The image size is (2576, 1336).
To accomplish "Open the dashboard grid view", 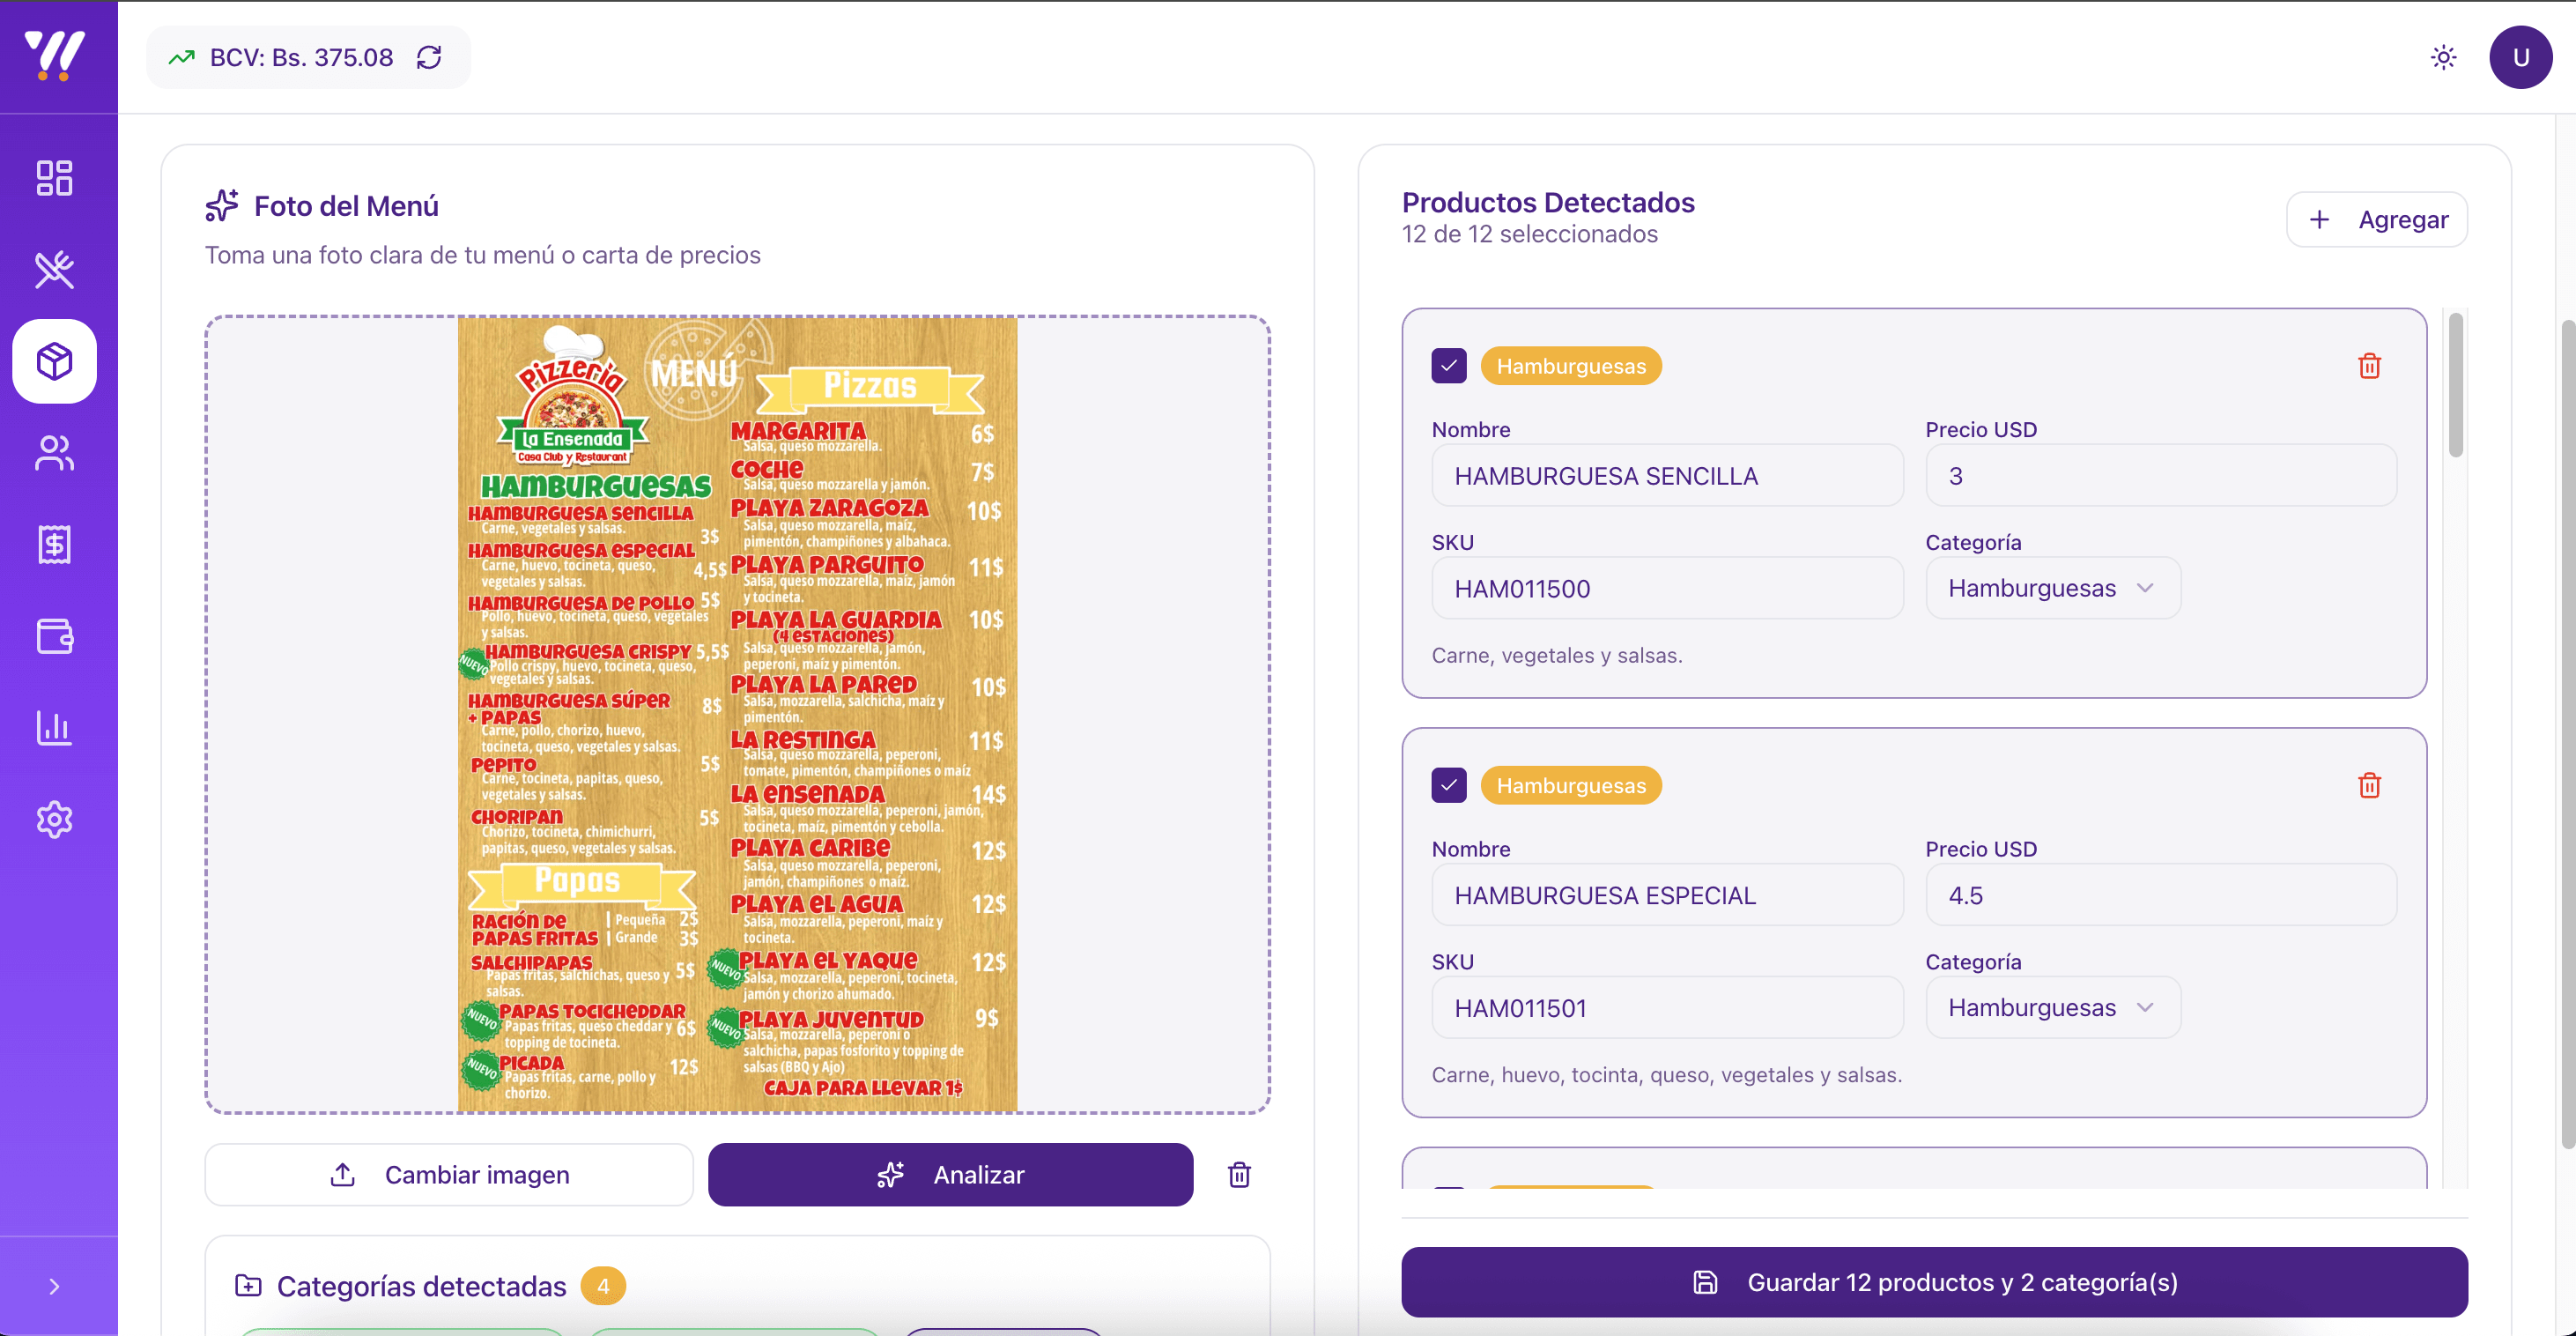I will [55, 177].
